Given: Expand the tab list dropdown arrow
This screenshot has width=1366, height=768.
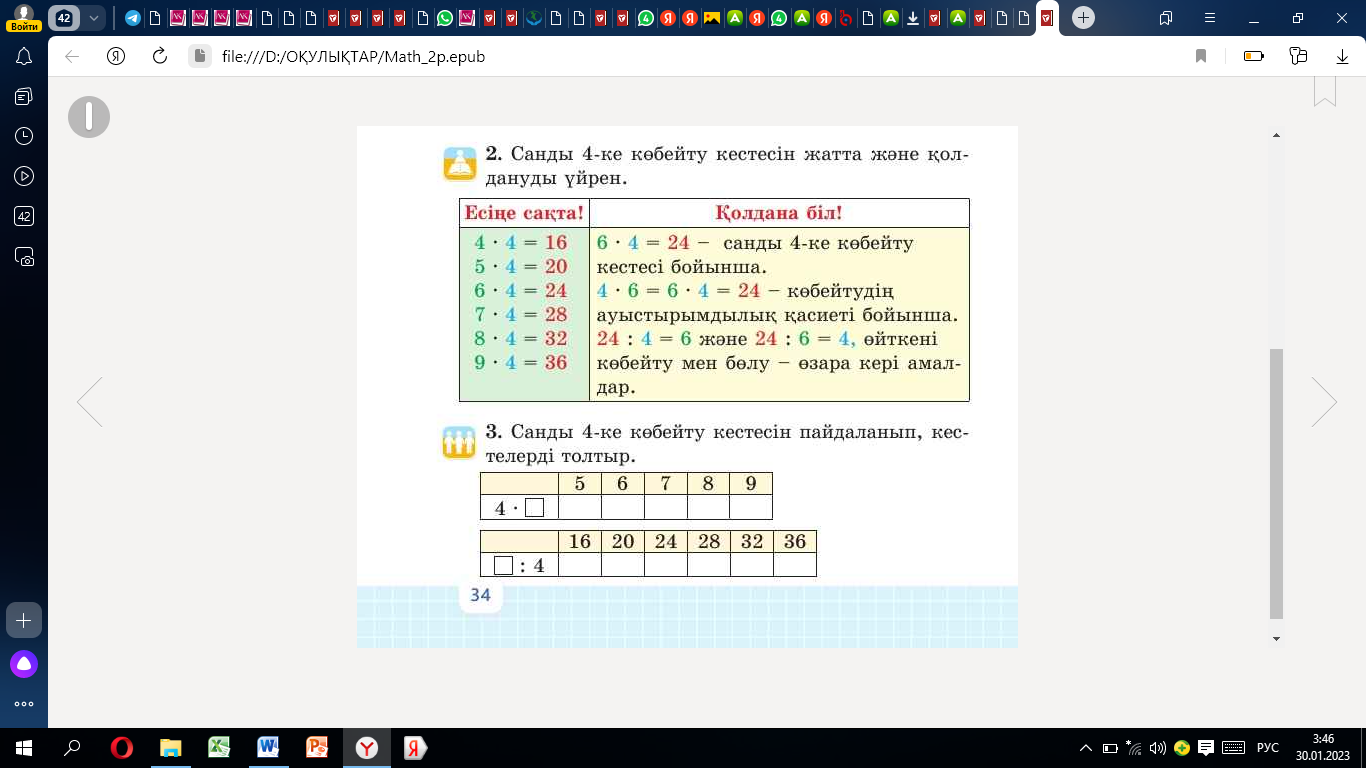Looking at the screenshot, I should pyautogui.click(x=94, y=18).
